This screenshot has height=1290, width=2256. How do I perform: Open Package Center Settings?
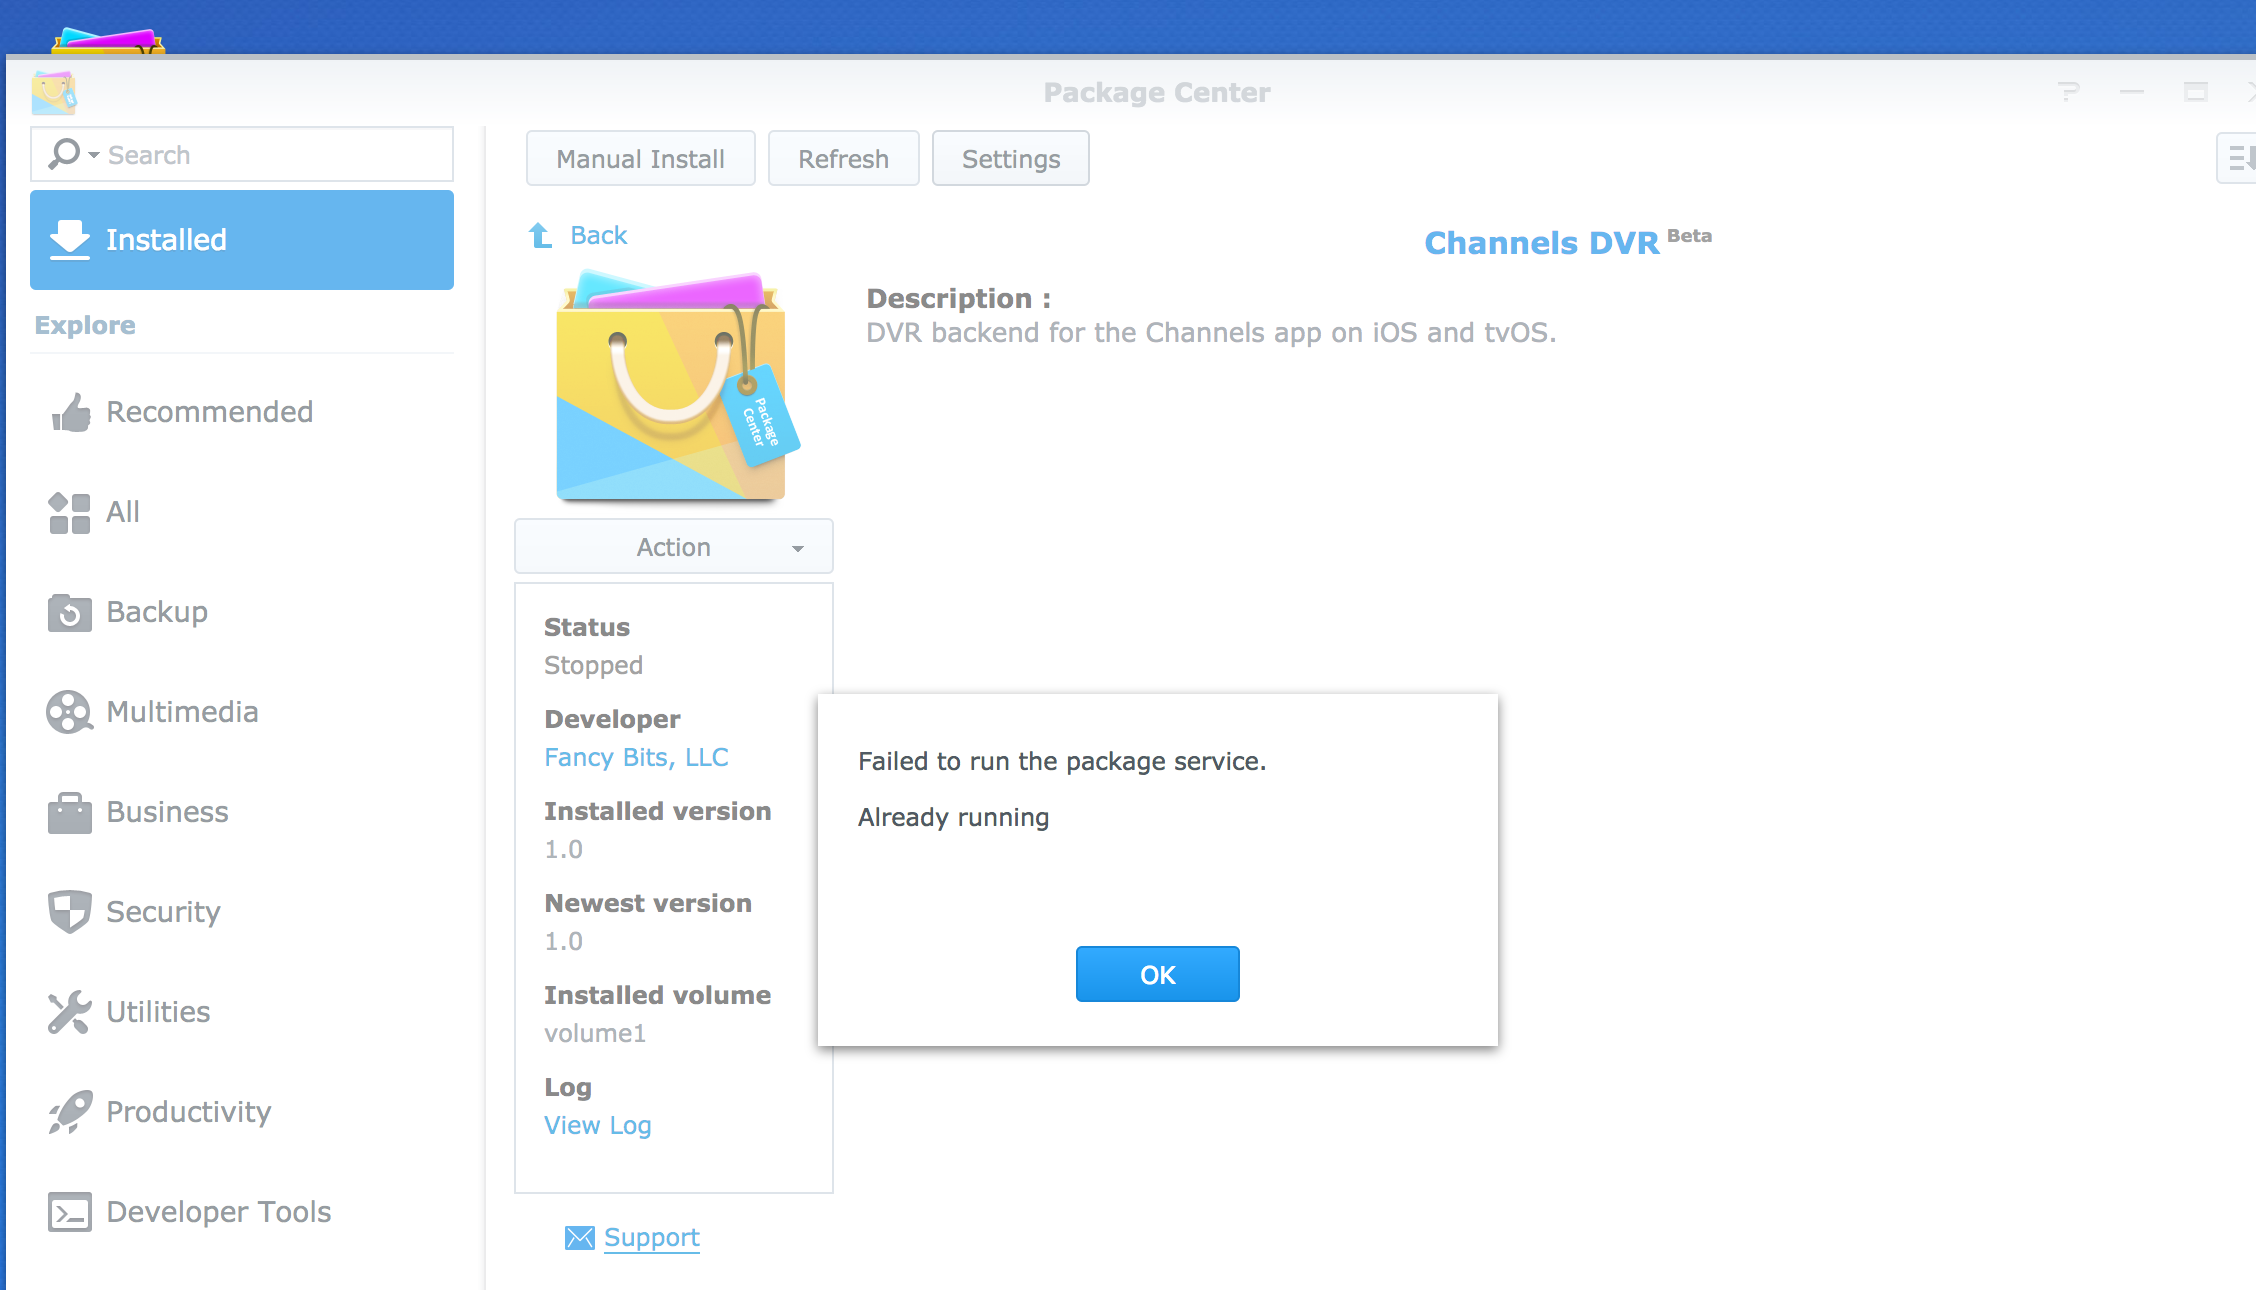click(x=1010, y=159)
